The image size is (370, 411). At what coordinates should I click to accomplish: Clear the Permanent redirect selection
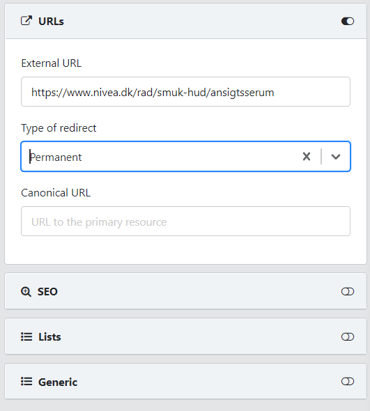coord(306,156)
